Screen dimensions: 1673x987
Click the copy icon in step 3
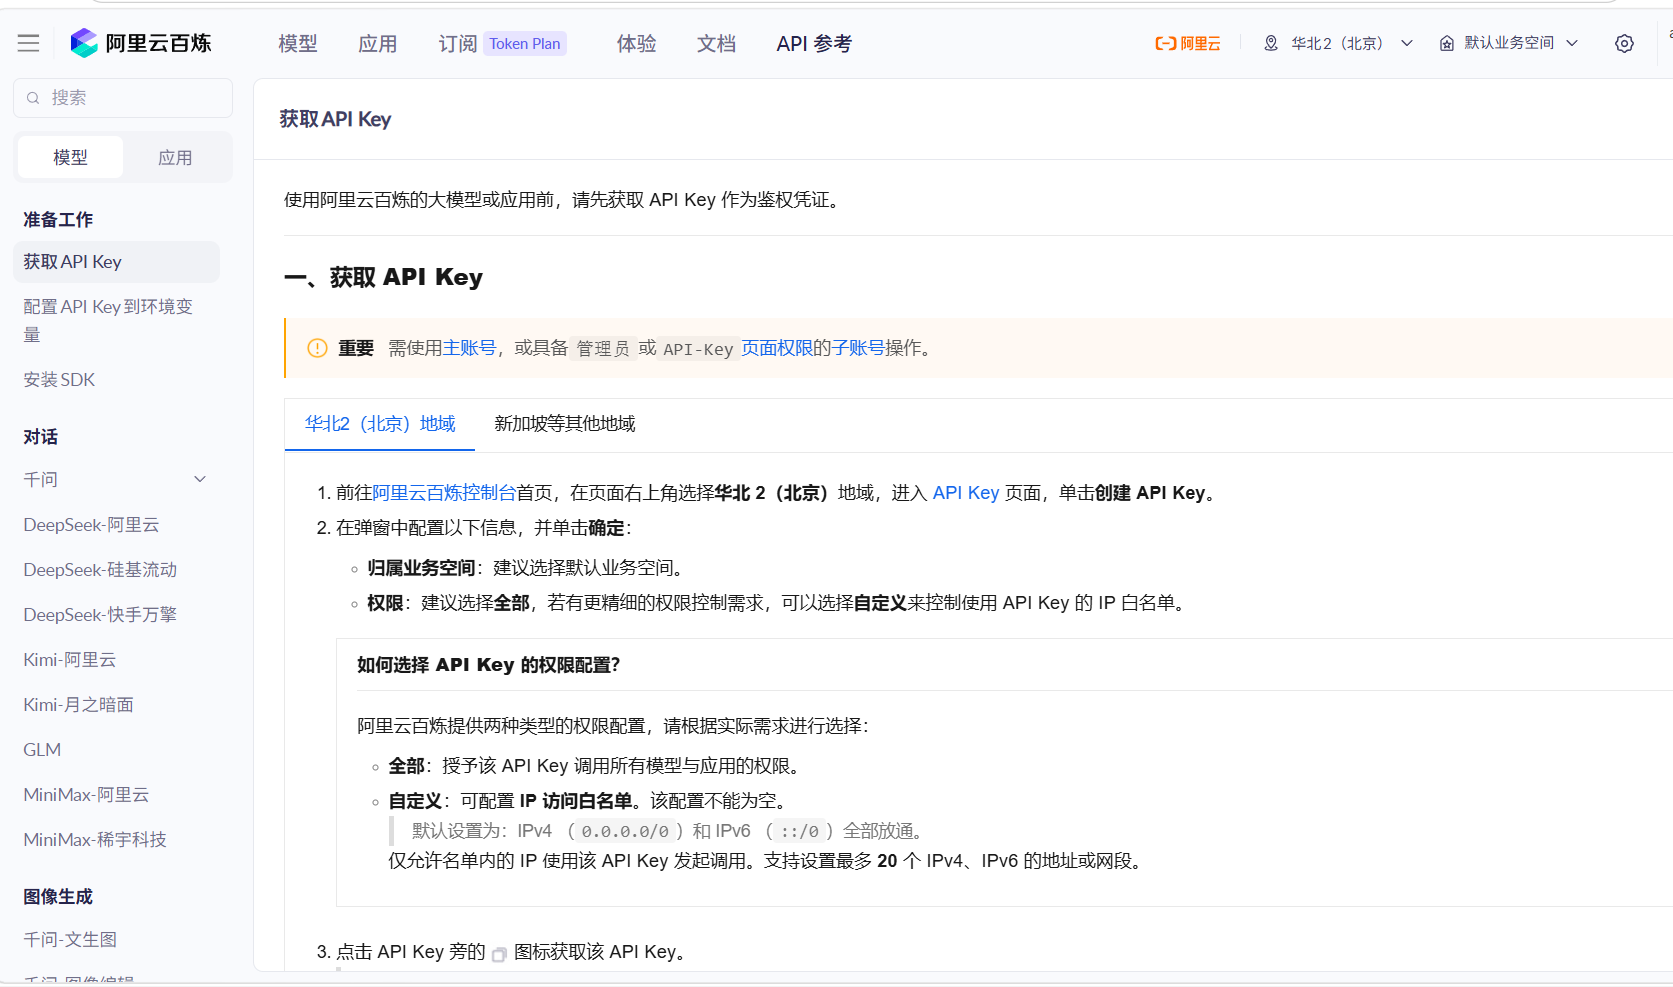[x=499, y=954]
